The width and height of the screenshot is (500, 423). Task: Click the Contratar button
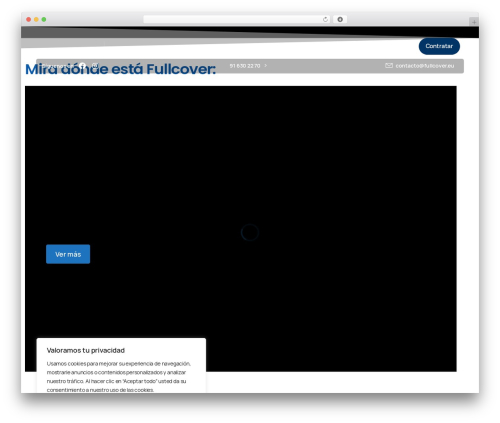(x=439, y=46)
